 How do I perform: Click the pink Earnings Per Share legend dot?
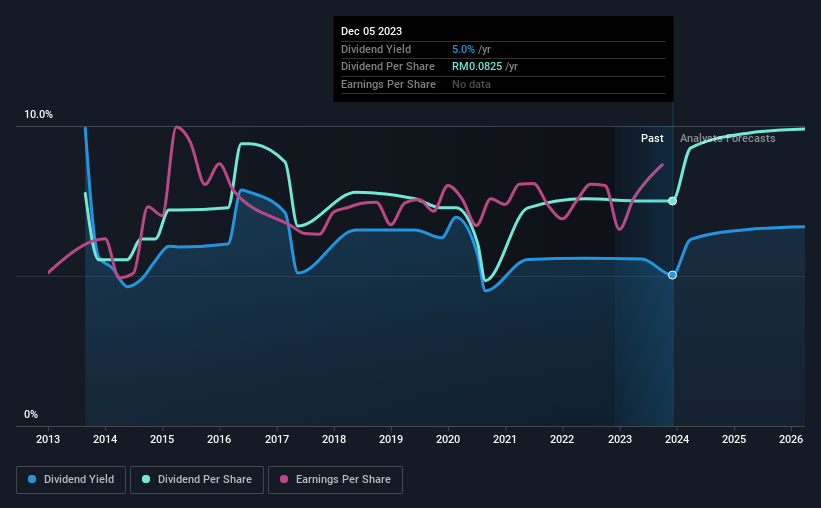pos(284,479)
